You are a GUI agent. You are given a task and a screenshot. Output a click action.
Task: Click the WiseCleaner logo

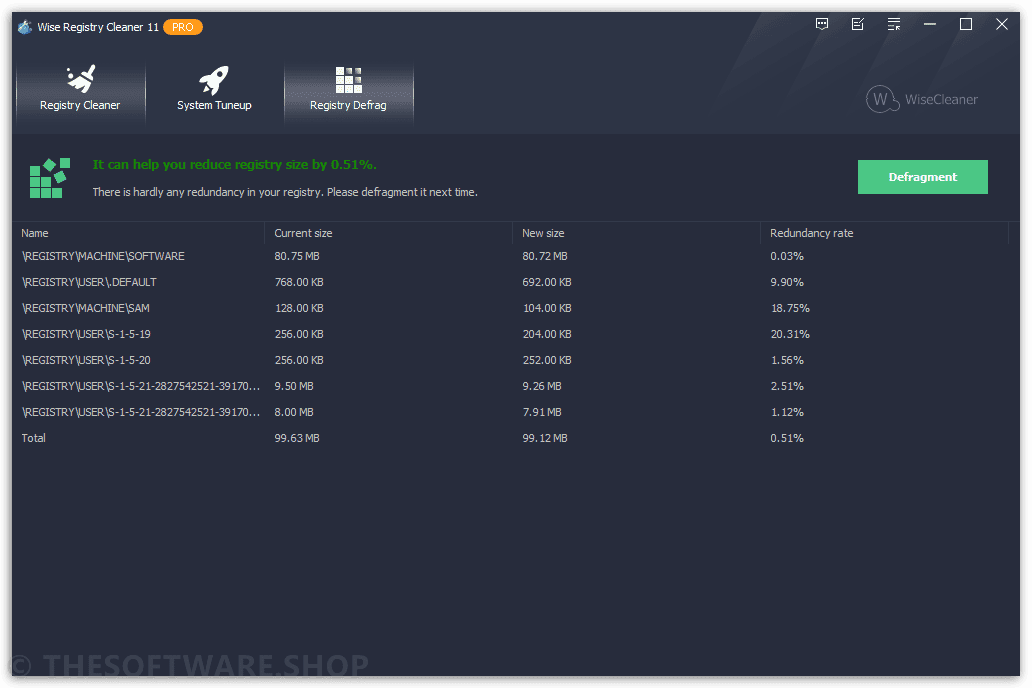(921, 99)
